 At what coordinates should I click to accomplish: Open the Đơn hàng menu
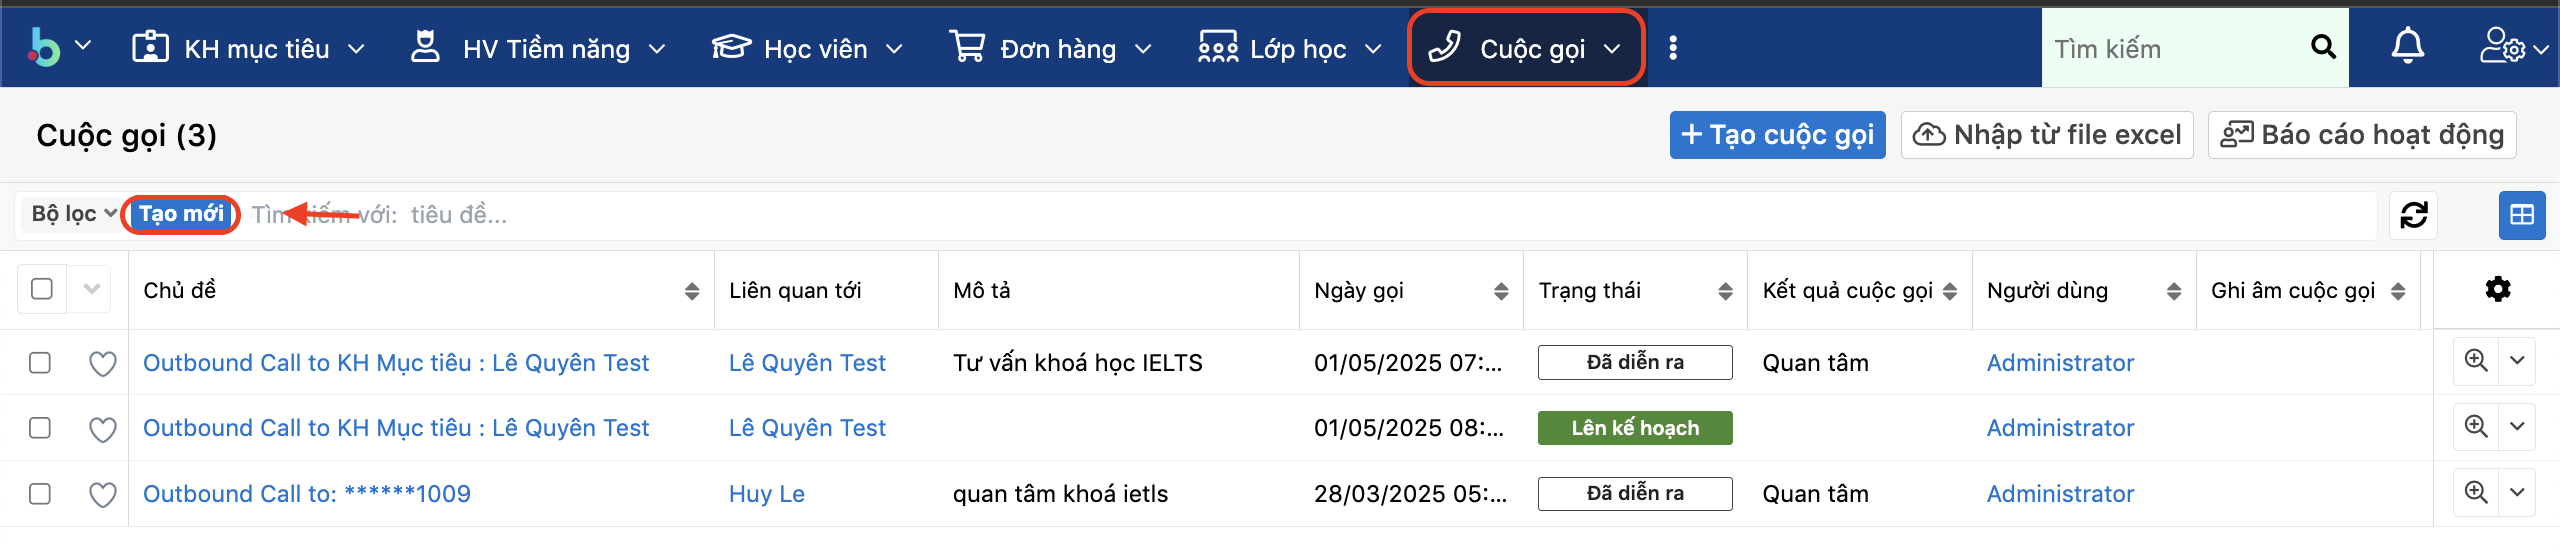pyautogui.click(x=1050, y=48)
